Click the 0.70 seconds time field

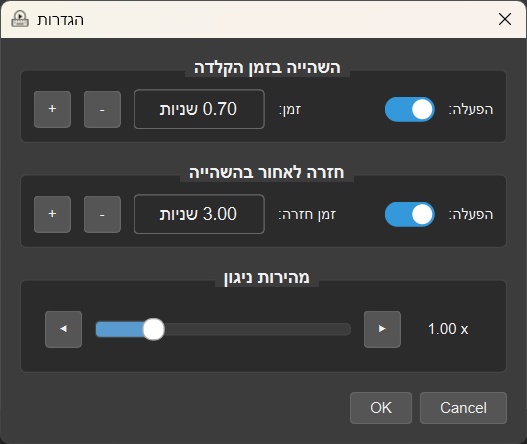pos(199,109)
